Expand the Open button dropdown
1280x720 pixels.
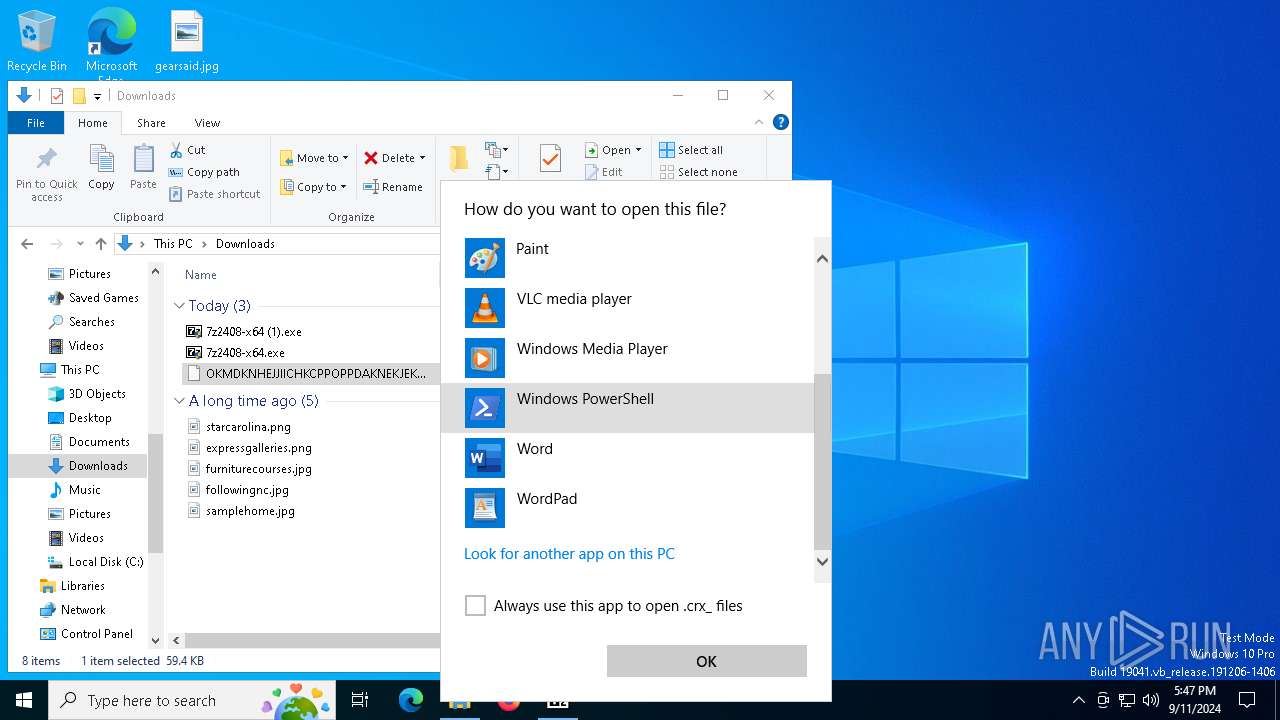tap(638, 150)
